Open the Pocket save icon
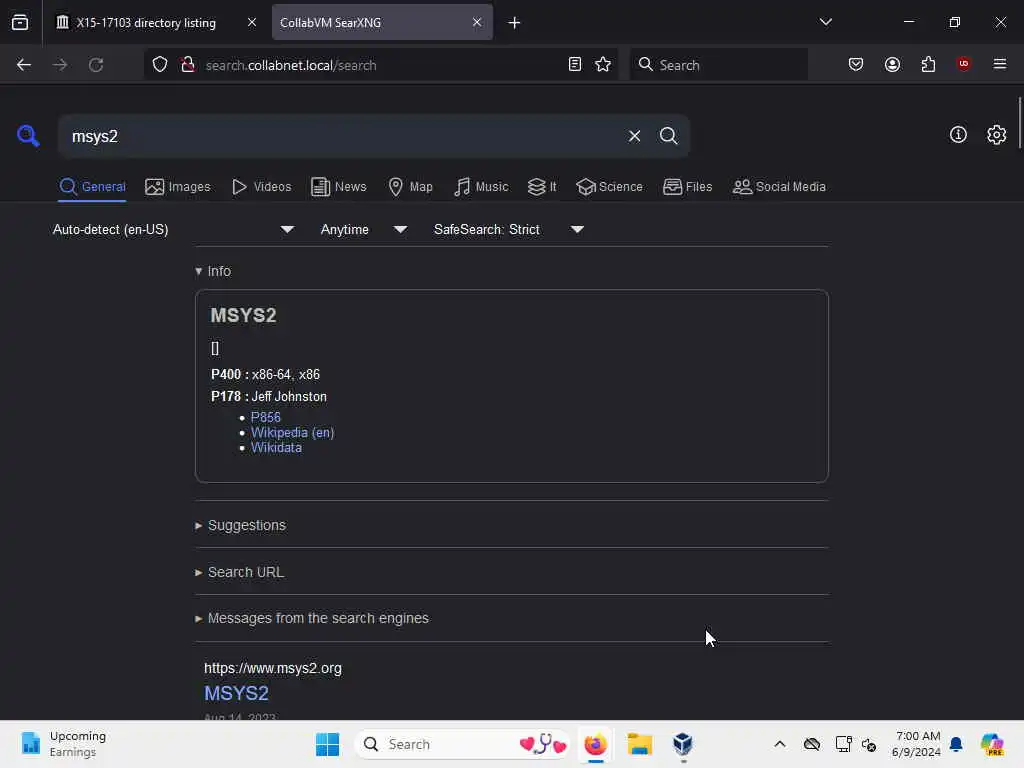This screenshot has height=768, width=1024. (x=856, y=65)
